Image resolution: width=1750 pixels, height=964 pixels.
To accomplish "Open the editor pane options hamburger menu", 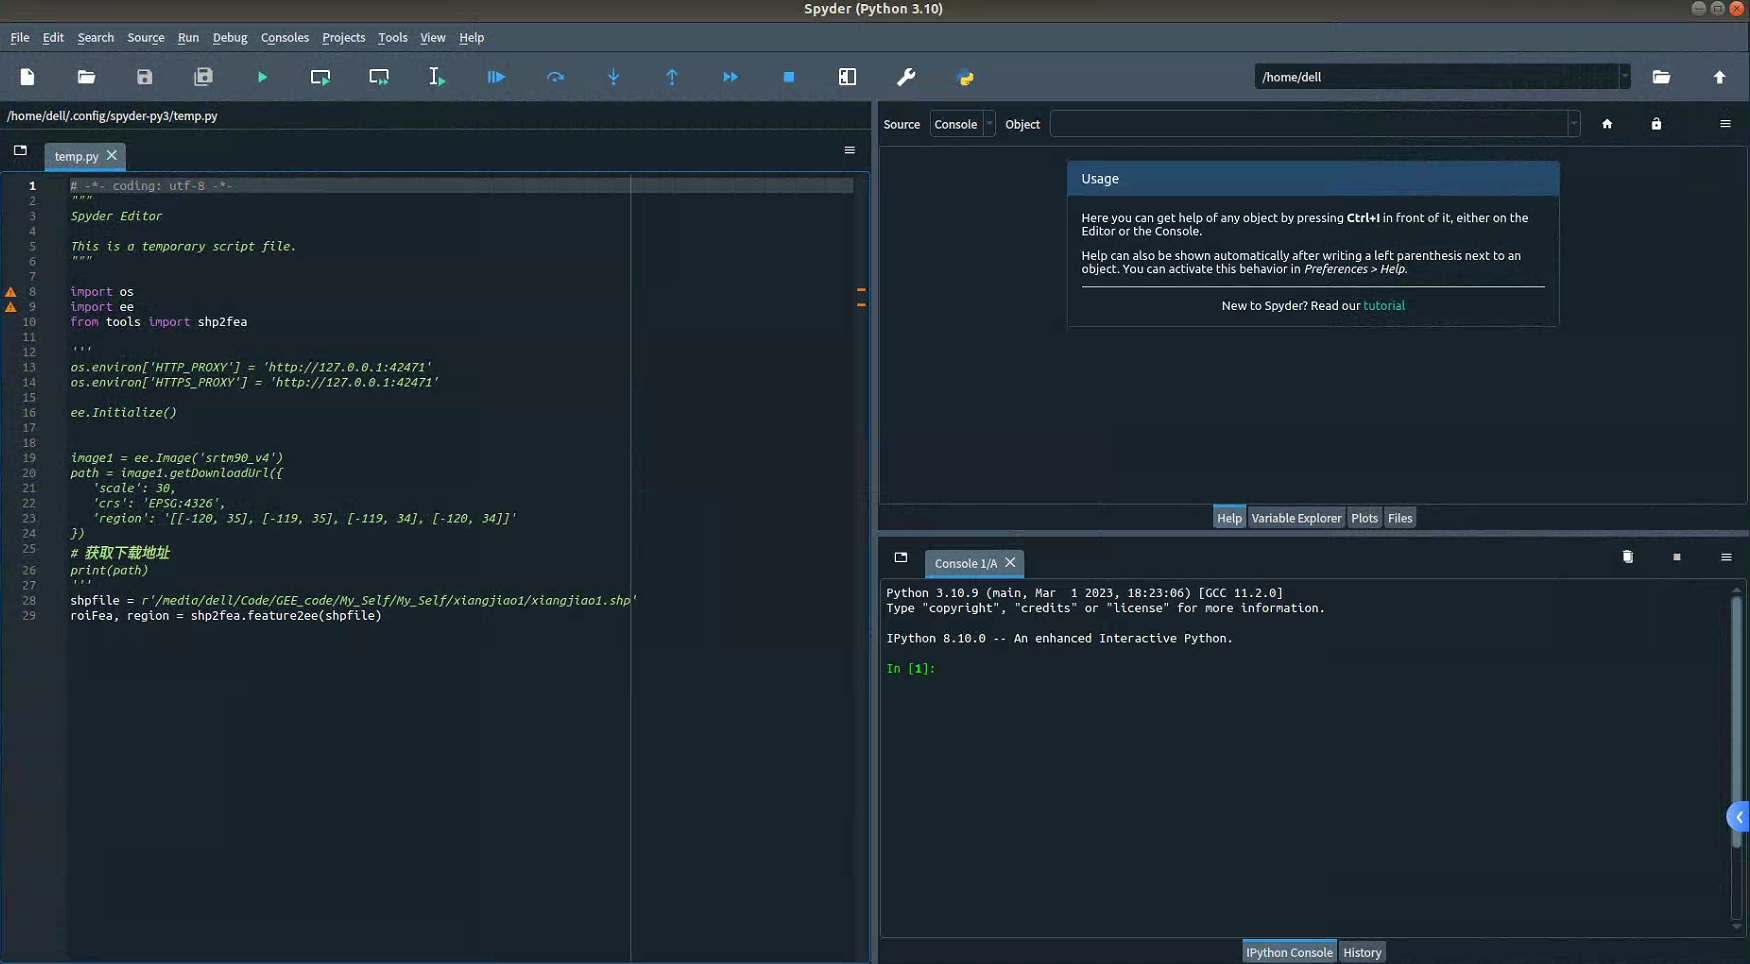I will [849, 150].
